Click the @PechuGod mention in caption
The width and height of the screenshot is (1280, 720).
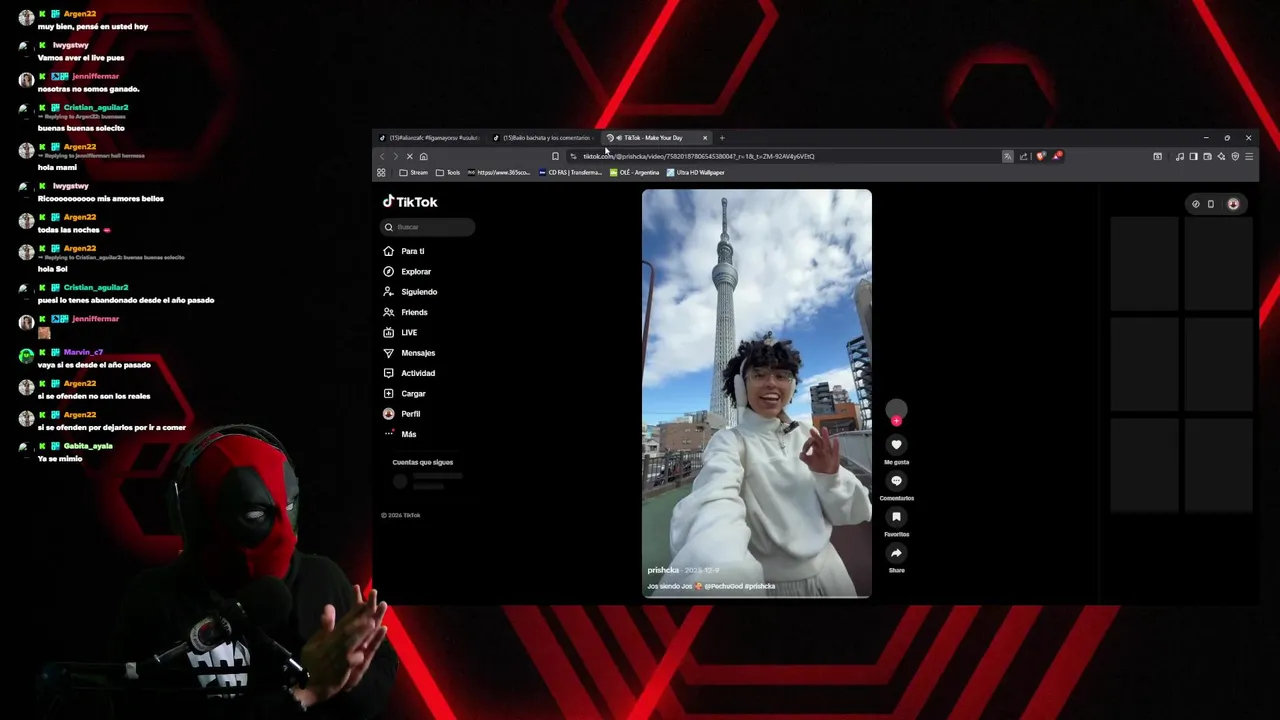click(725, 586)
